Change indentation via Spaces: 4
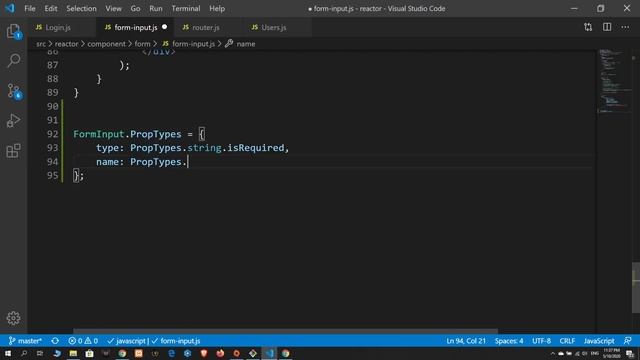Image resolution: width=640 pixels, height=360 pixels. 509,341
